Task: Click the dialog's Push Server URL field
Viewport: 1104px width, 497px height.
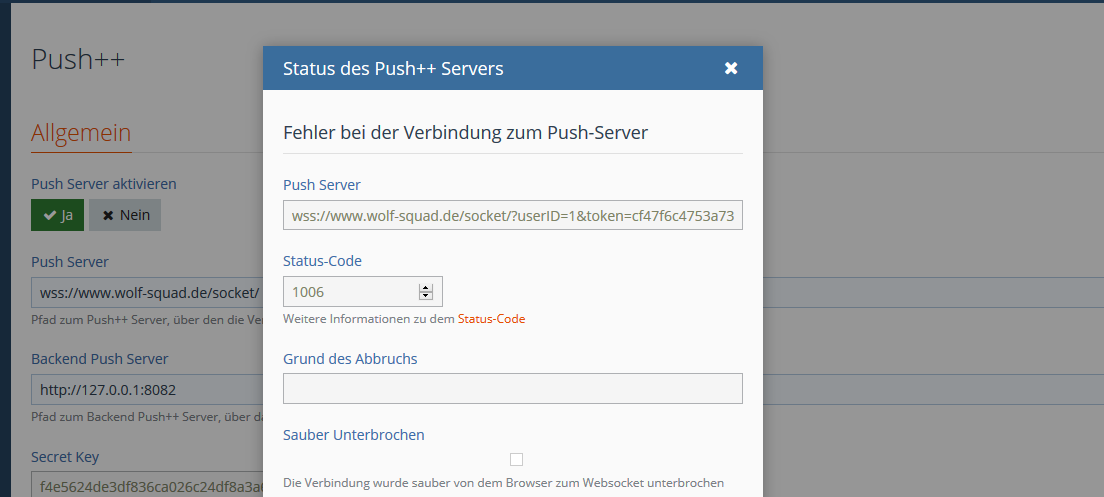Action: click(x=512, y=215)
